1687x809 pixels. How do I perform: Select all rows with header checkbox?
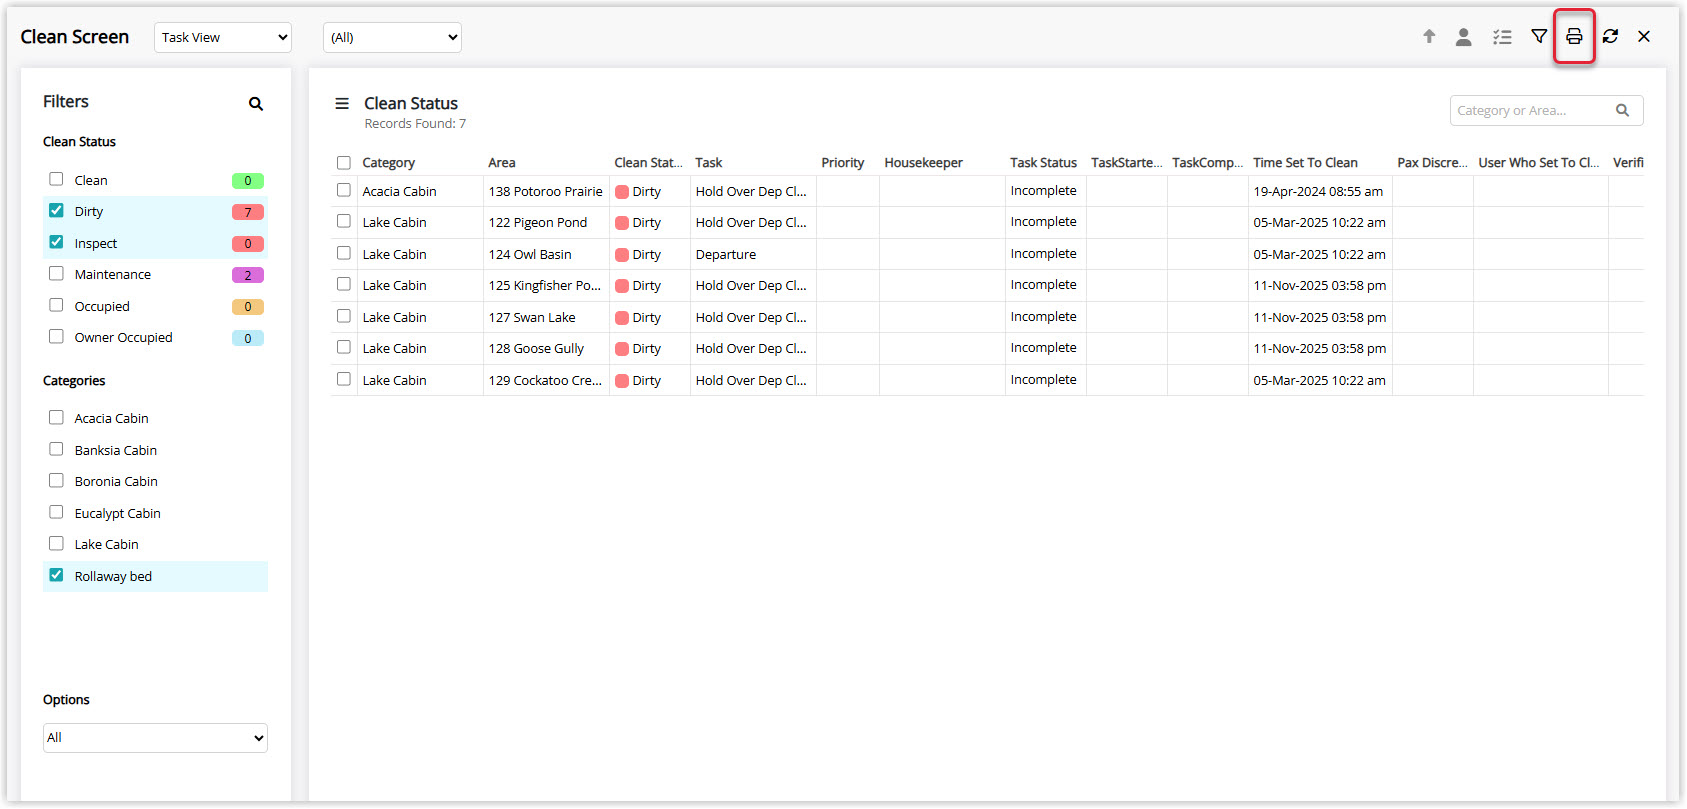[344, 163]
